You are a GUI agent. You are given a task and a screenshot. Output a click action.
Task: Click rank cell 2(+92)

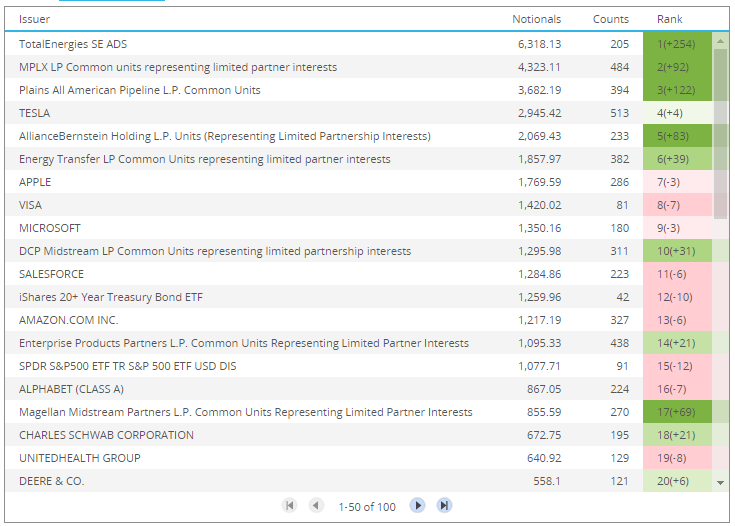click(x=677, y=67)
